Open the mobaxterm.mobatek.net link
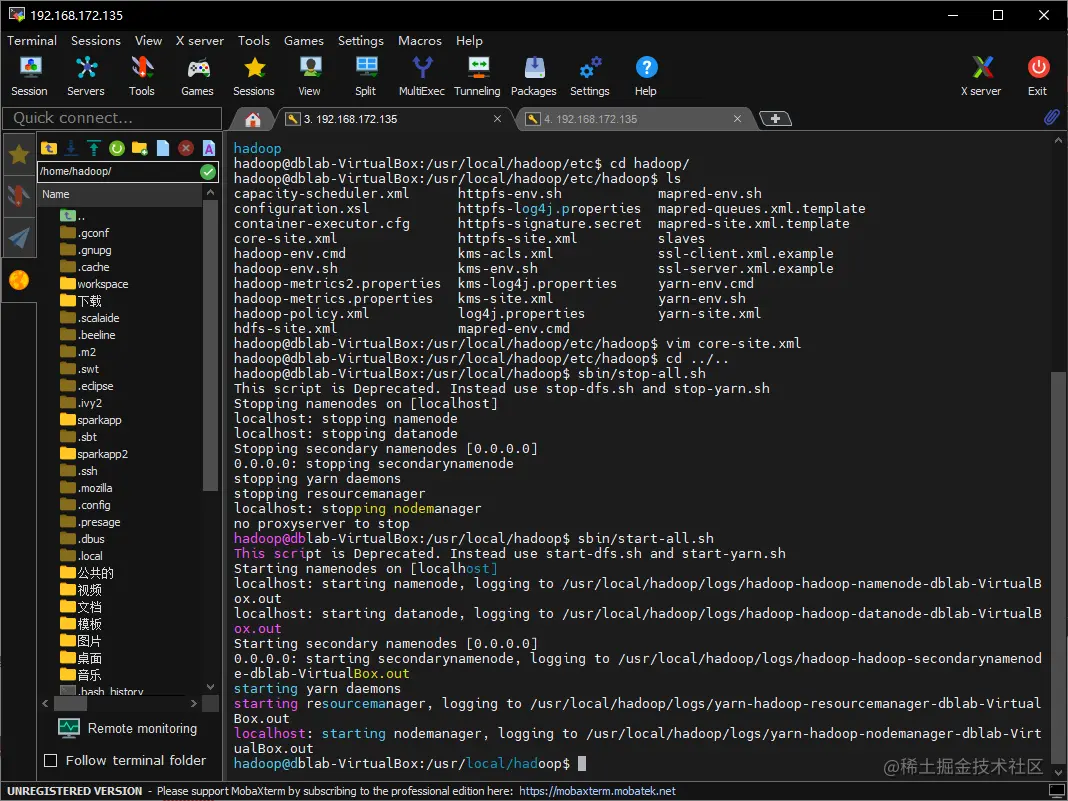 click(x=597, y=791)
